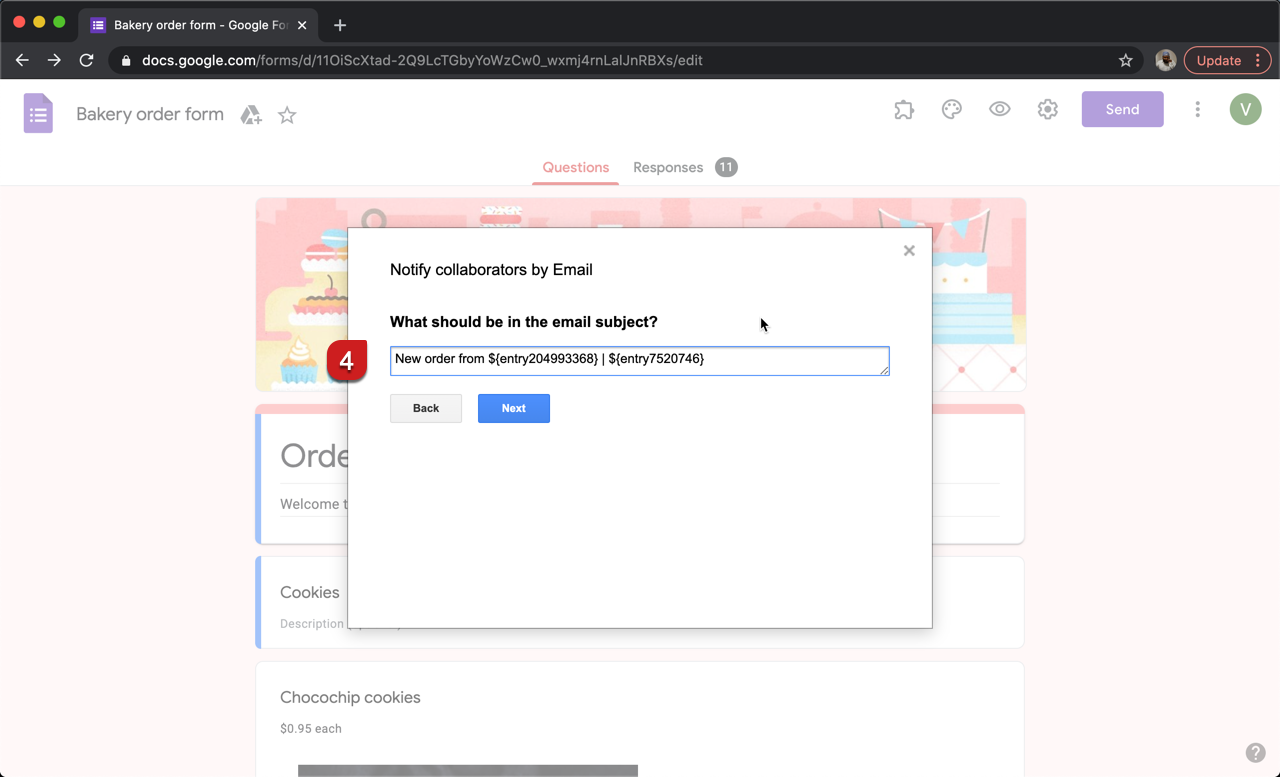Preview the form with the eye icon
This screenshot has width=1280, height=777.
[x=999, y=109]
